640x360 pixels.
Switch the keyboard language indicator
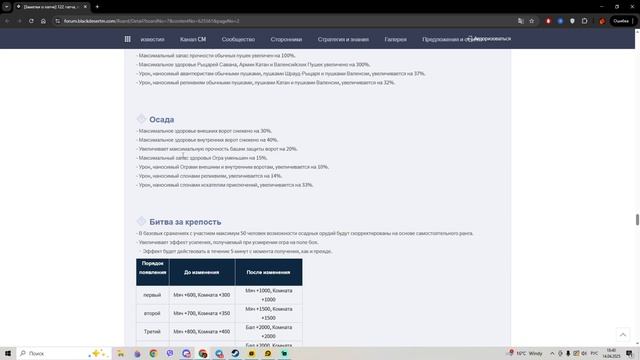(x=594, y=353)
